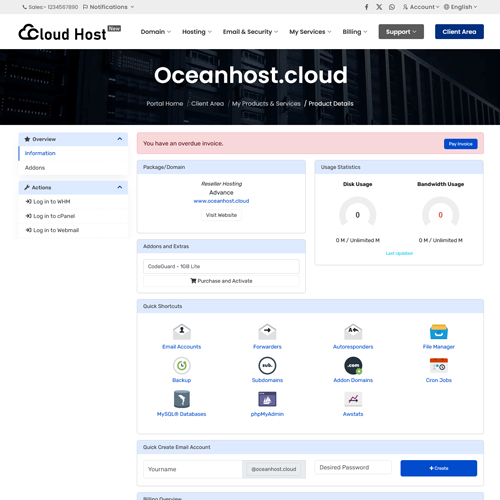Select Addons in the Overview sidebar
Image resolution: width=500 pixels, height=500 pixels.
[35, 168]
